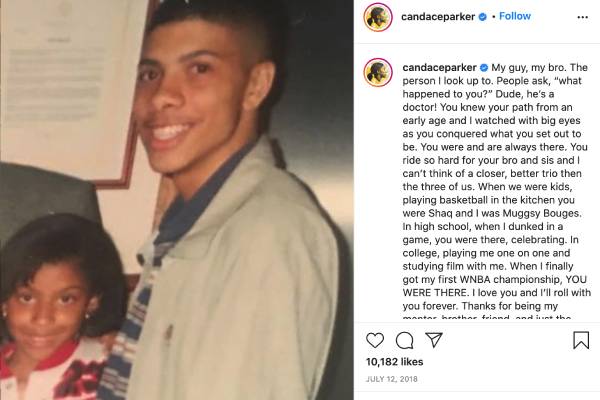Open the candaceparker username in the header
Viewport: 600px width, 400px height.
click(x=438, y=16)
